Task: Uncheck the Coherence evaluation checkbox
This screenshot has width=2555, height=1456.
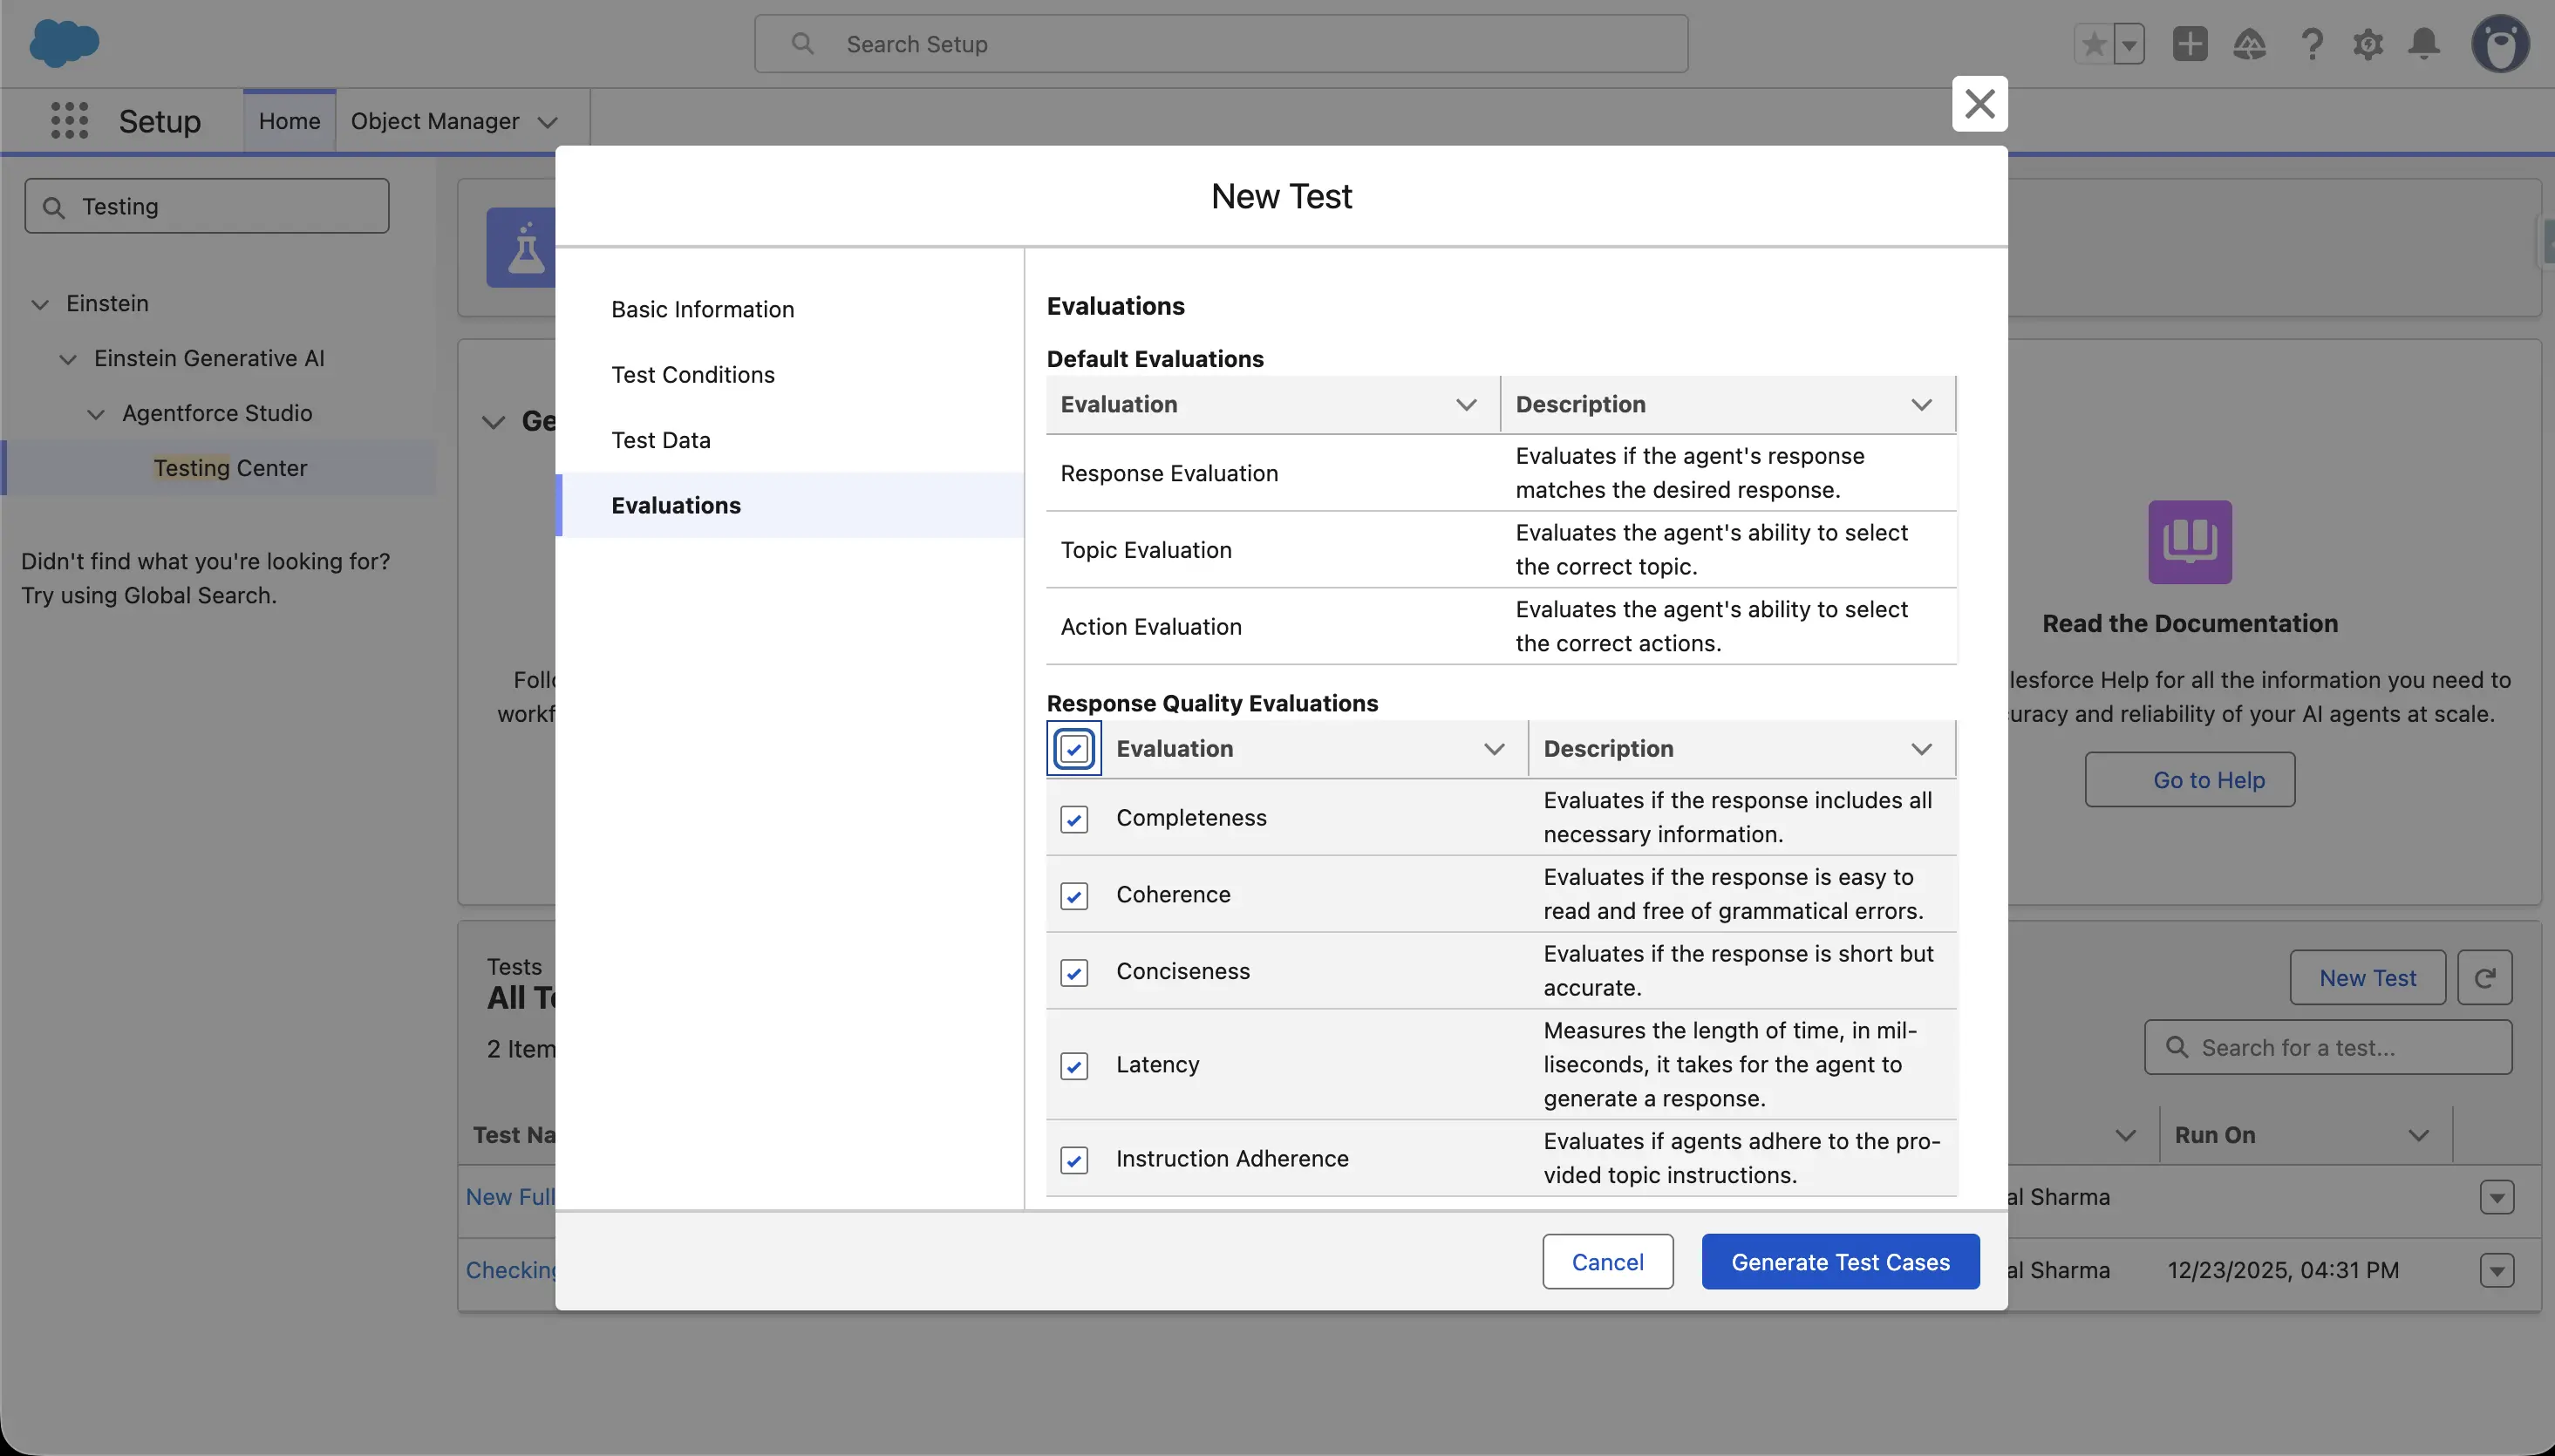Action: (x=1073, y=896)
